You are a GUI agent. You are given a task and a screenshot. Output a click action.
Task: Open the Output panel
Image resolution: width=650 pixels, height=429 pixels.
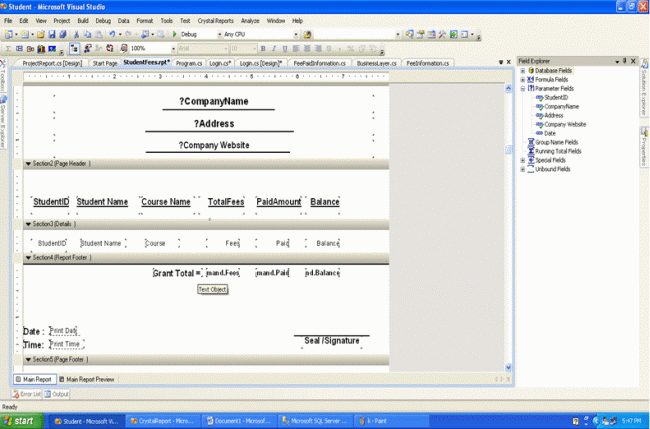[56, 394]
